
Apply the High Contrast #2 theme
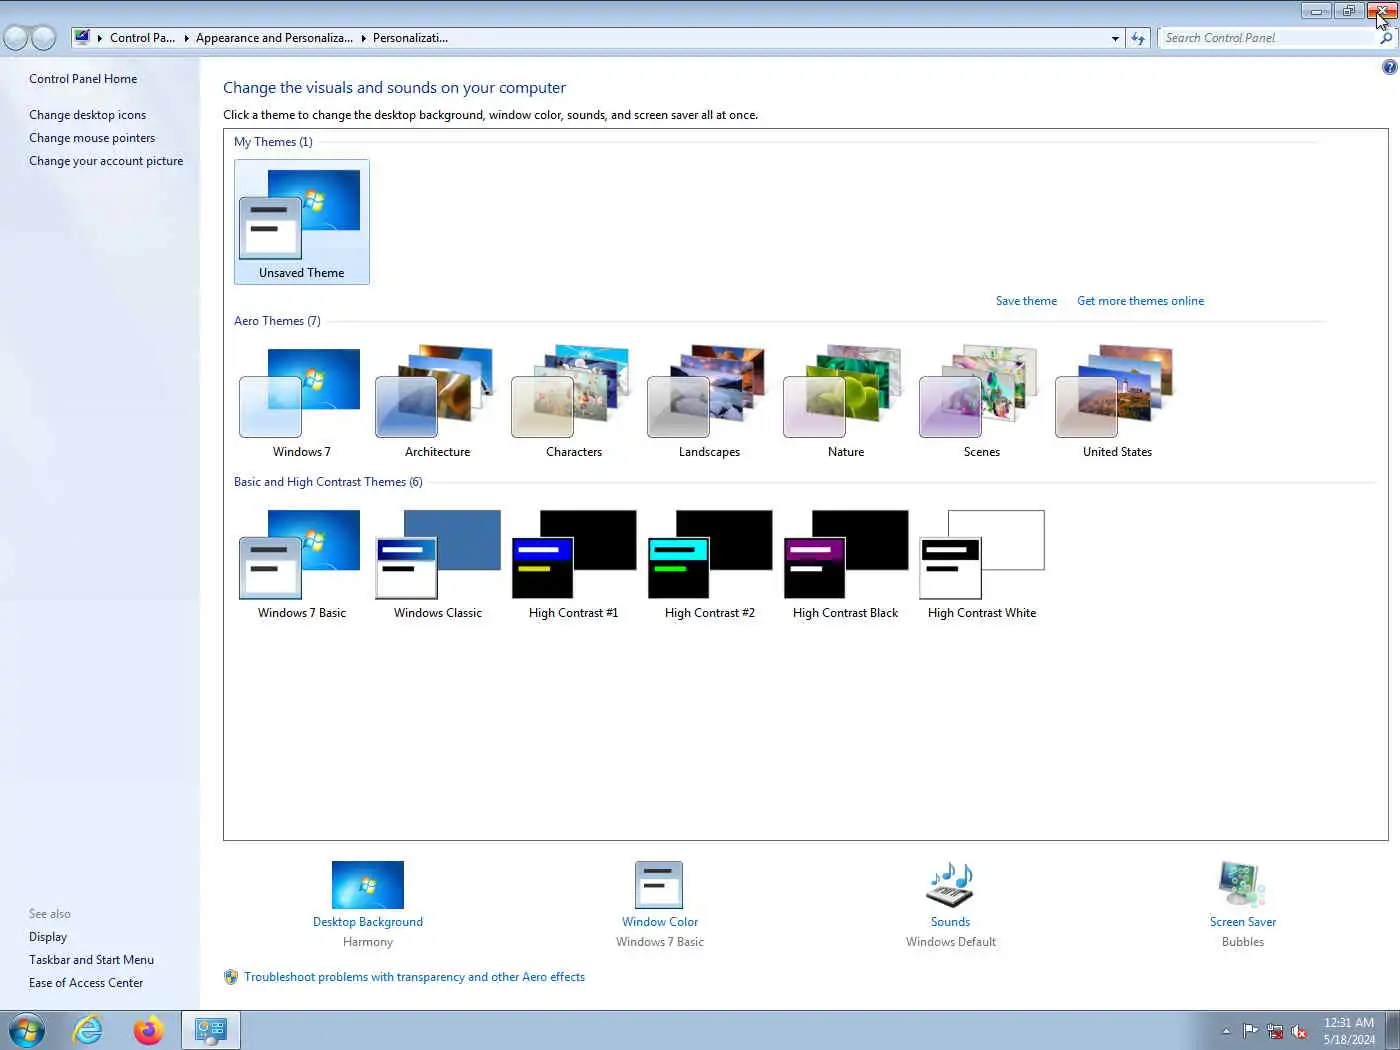coord(709,563)
